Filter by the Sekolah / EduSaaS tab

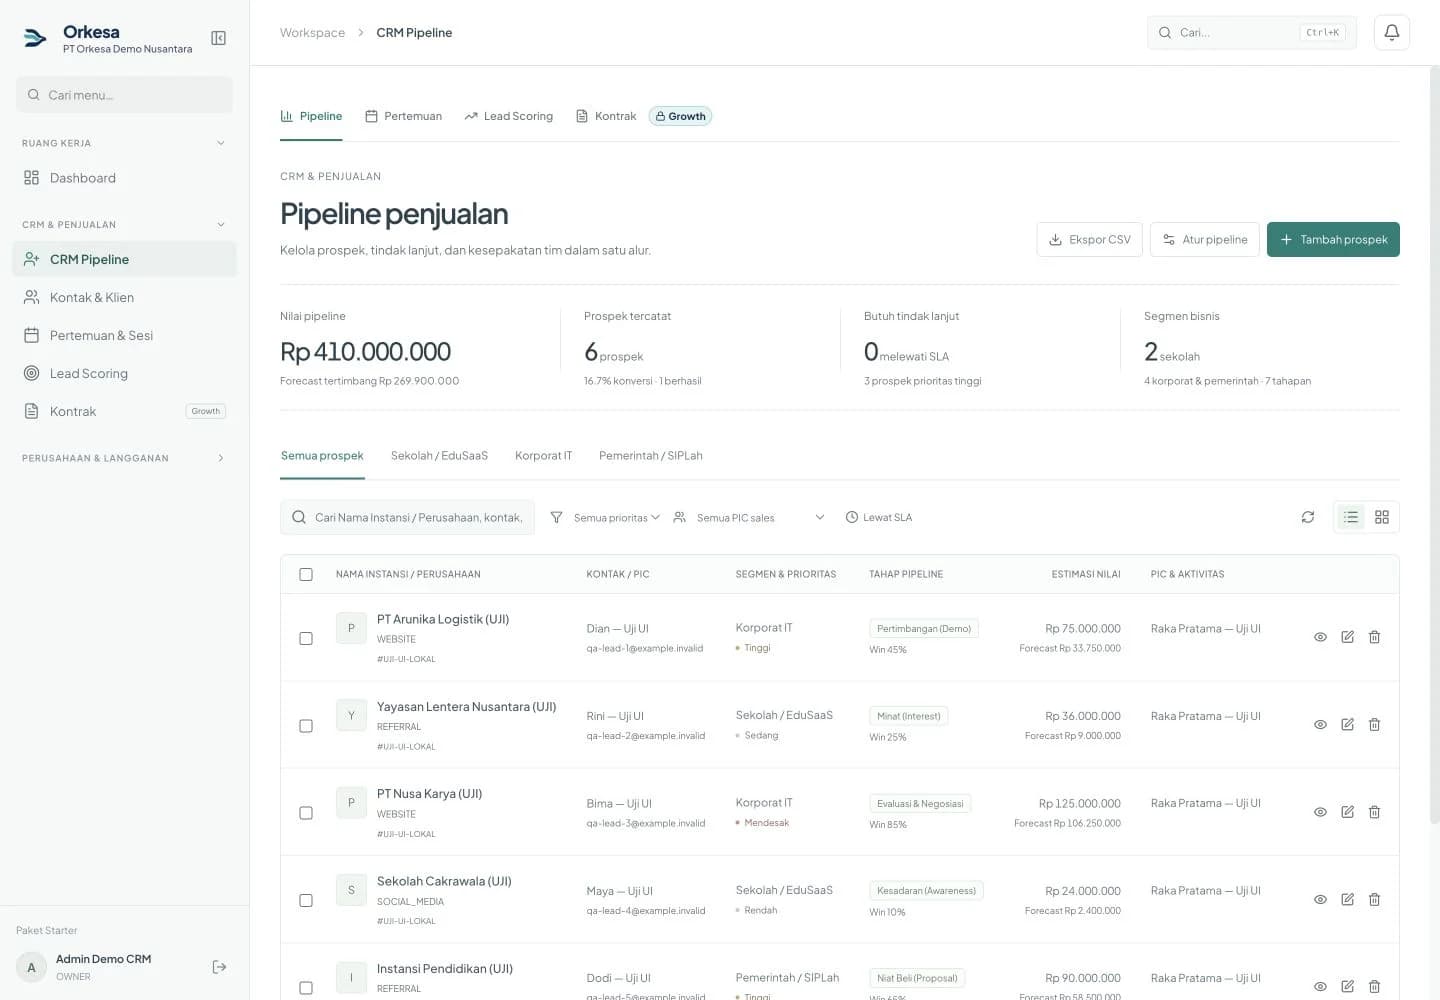point(439,455)
